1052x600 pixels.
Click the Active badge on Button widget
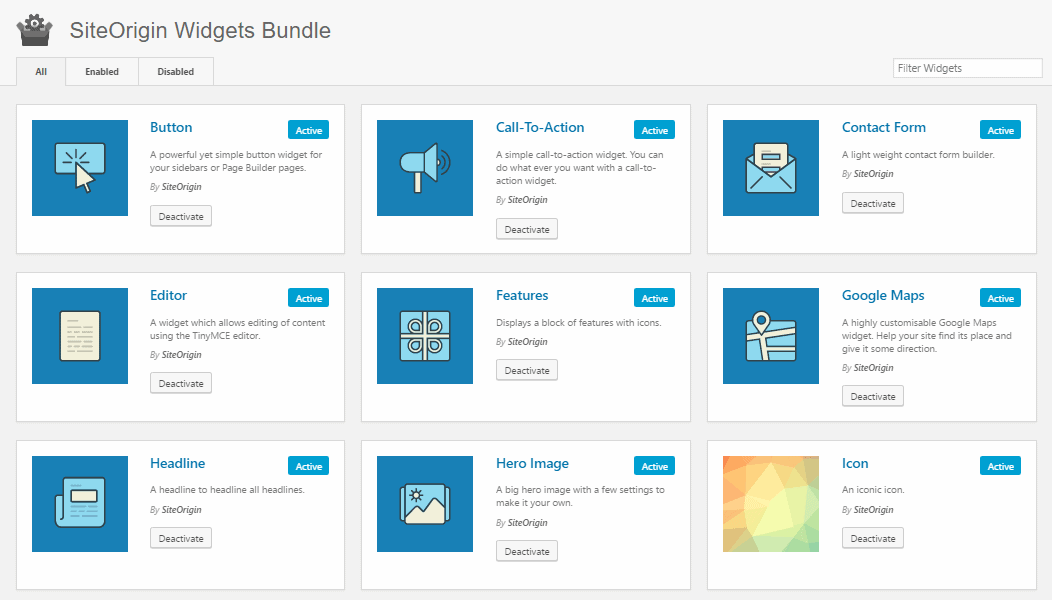point(309,130)
